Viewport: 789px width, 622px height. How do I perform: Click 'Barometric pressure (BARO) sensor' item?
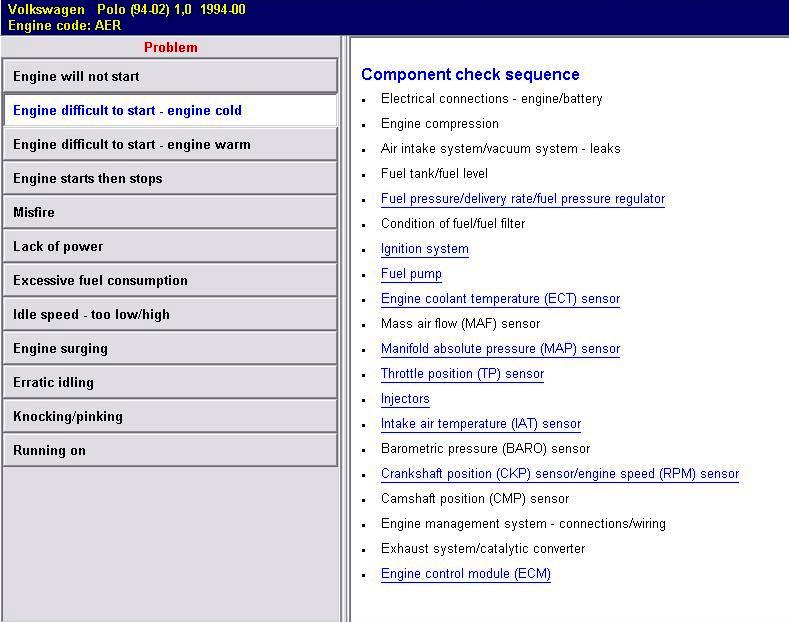click(x=486, y=448)
